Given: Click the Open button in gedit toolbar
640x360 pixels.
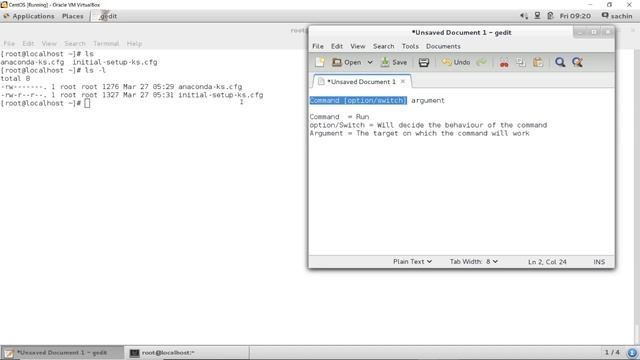Looking at the screenshot, I should pos(347,62).
